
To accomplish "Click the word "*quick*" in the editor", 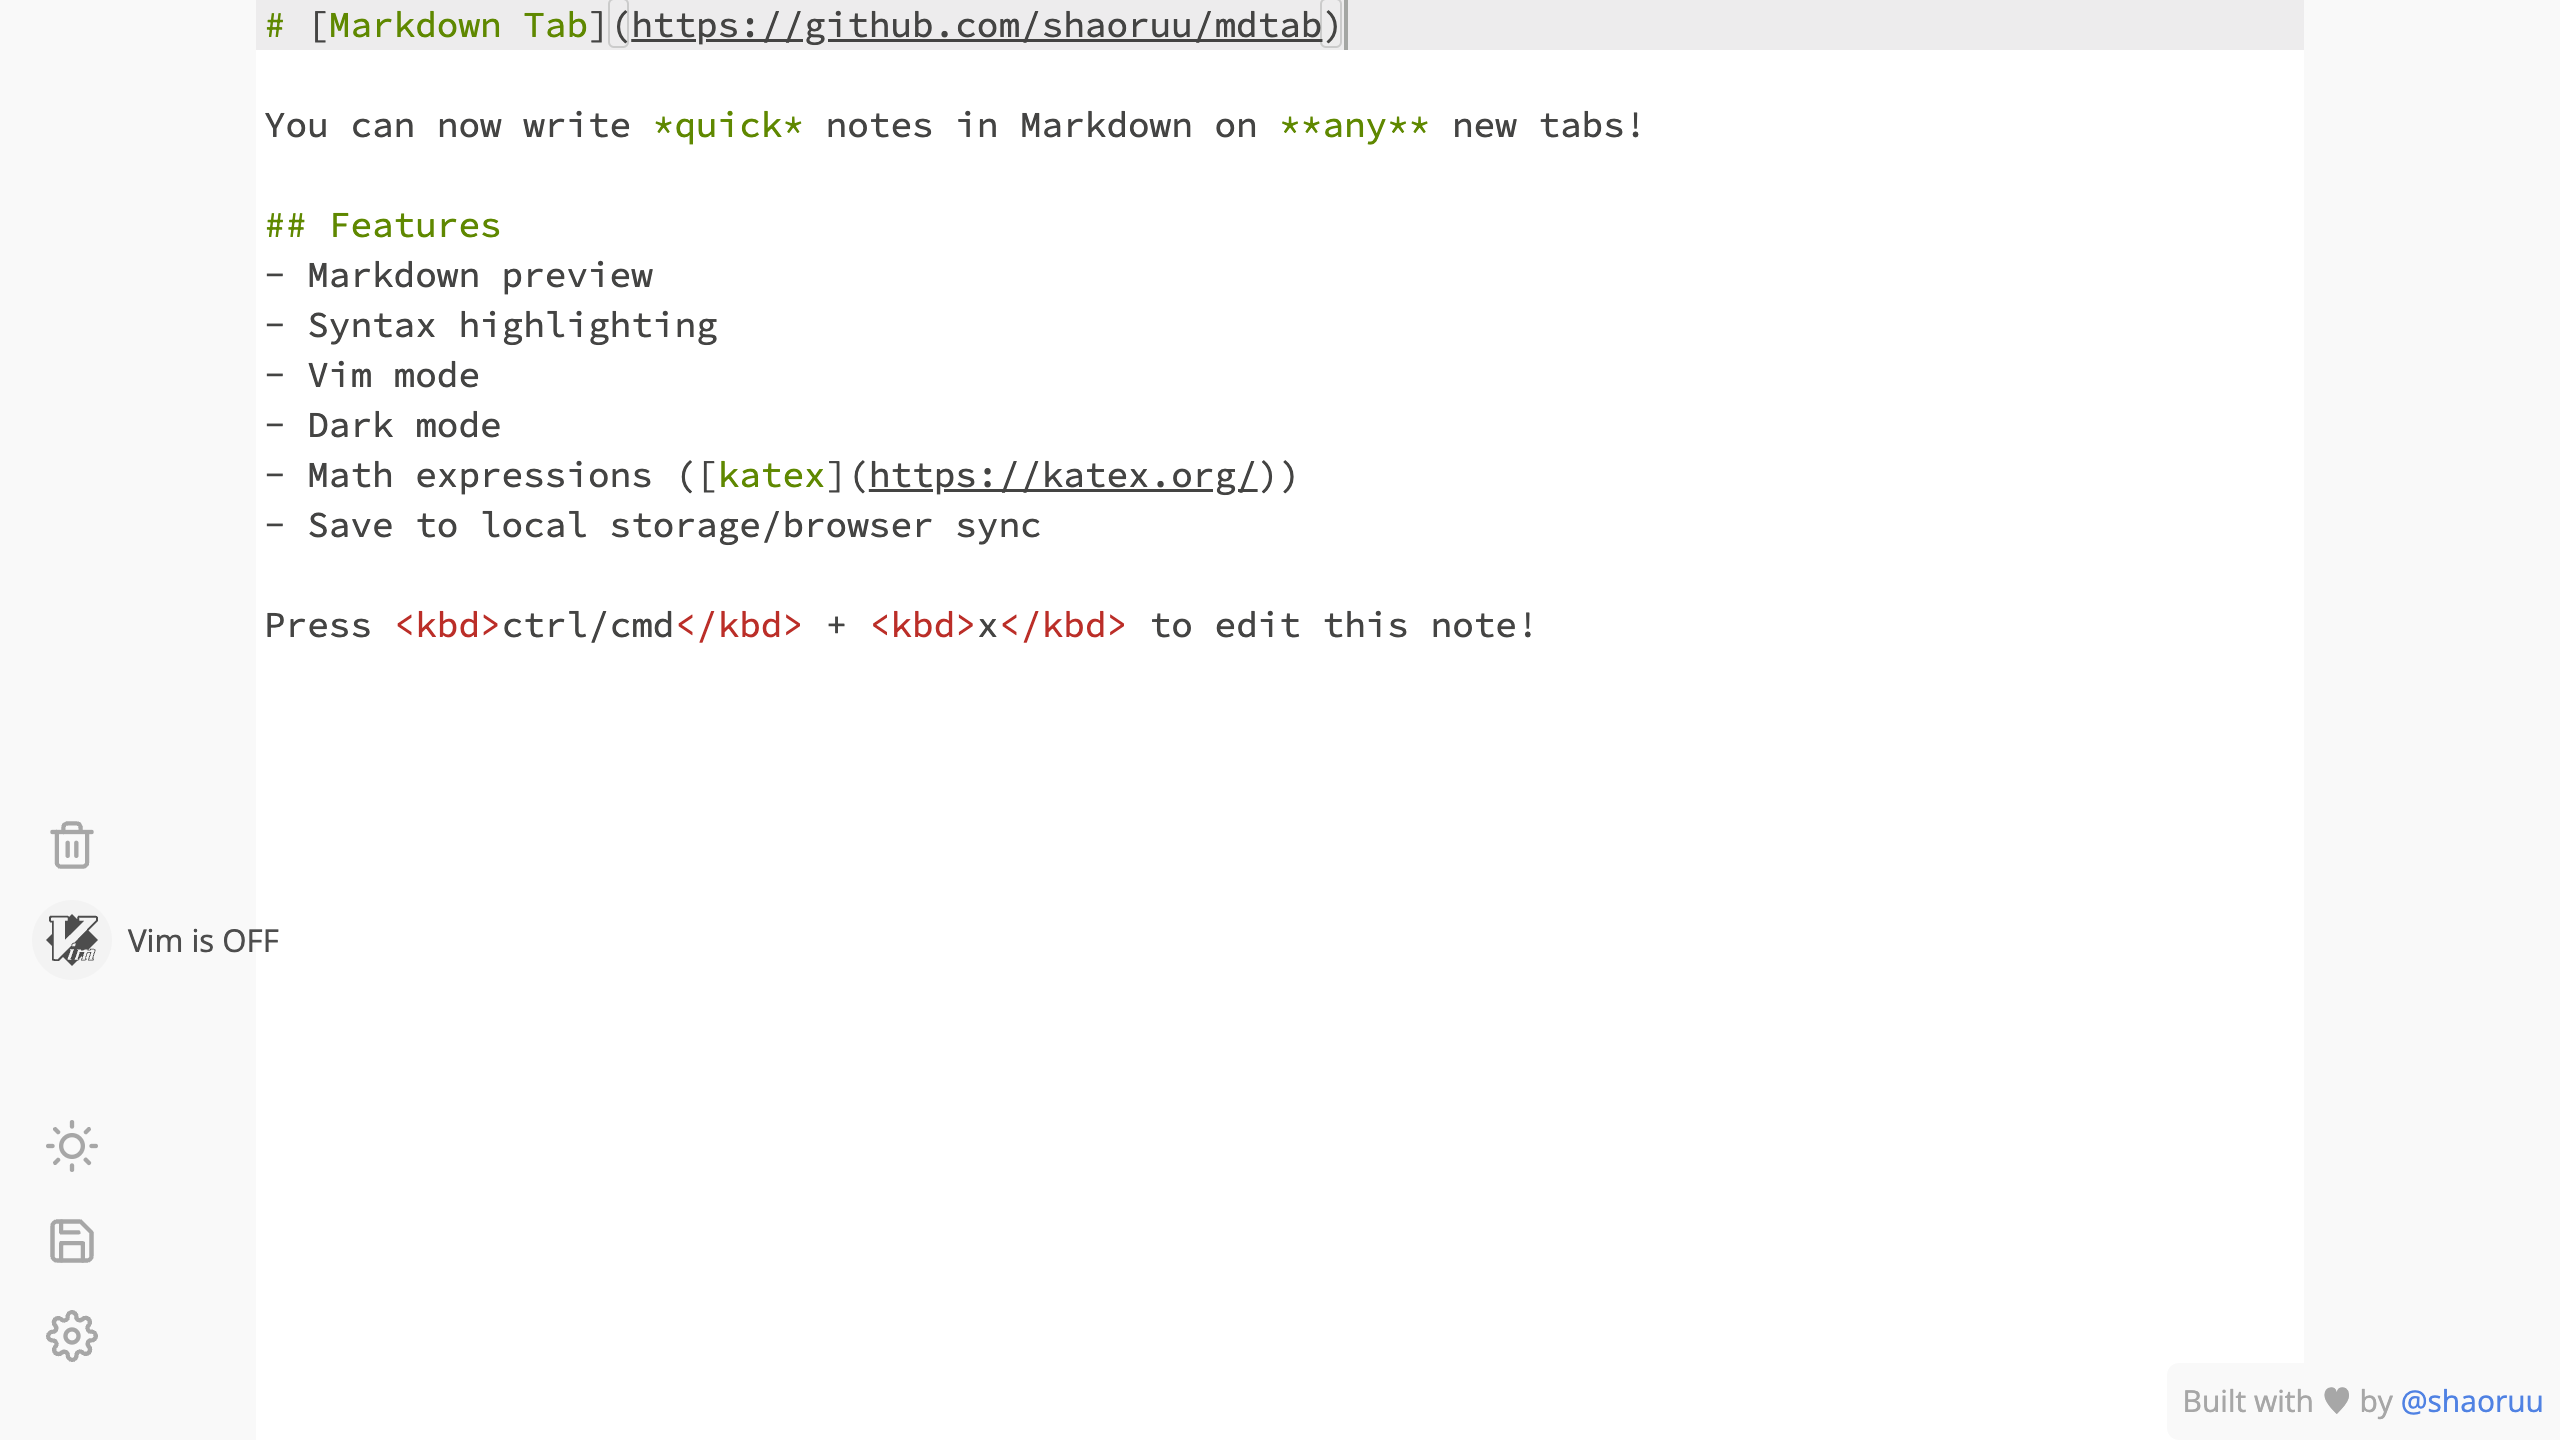I will pyautogui.click(x=727, y=126).
